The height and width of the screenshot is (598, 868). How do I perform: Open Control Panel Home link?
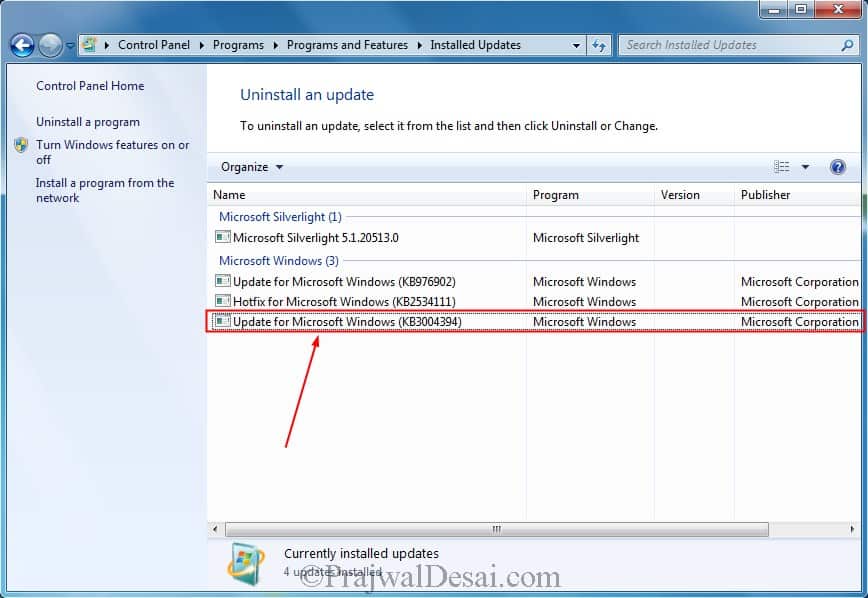click(90, 86)
